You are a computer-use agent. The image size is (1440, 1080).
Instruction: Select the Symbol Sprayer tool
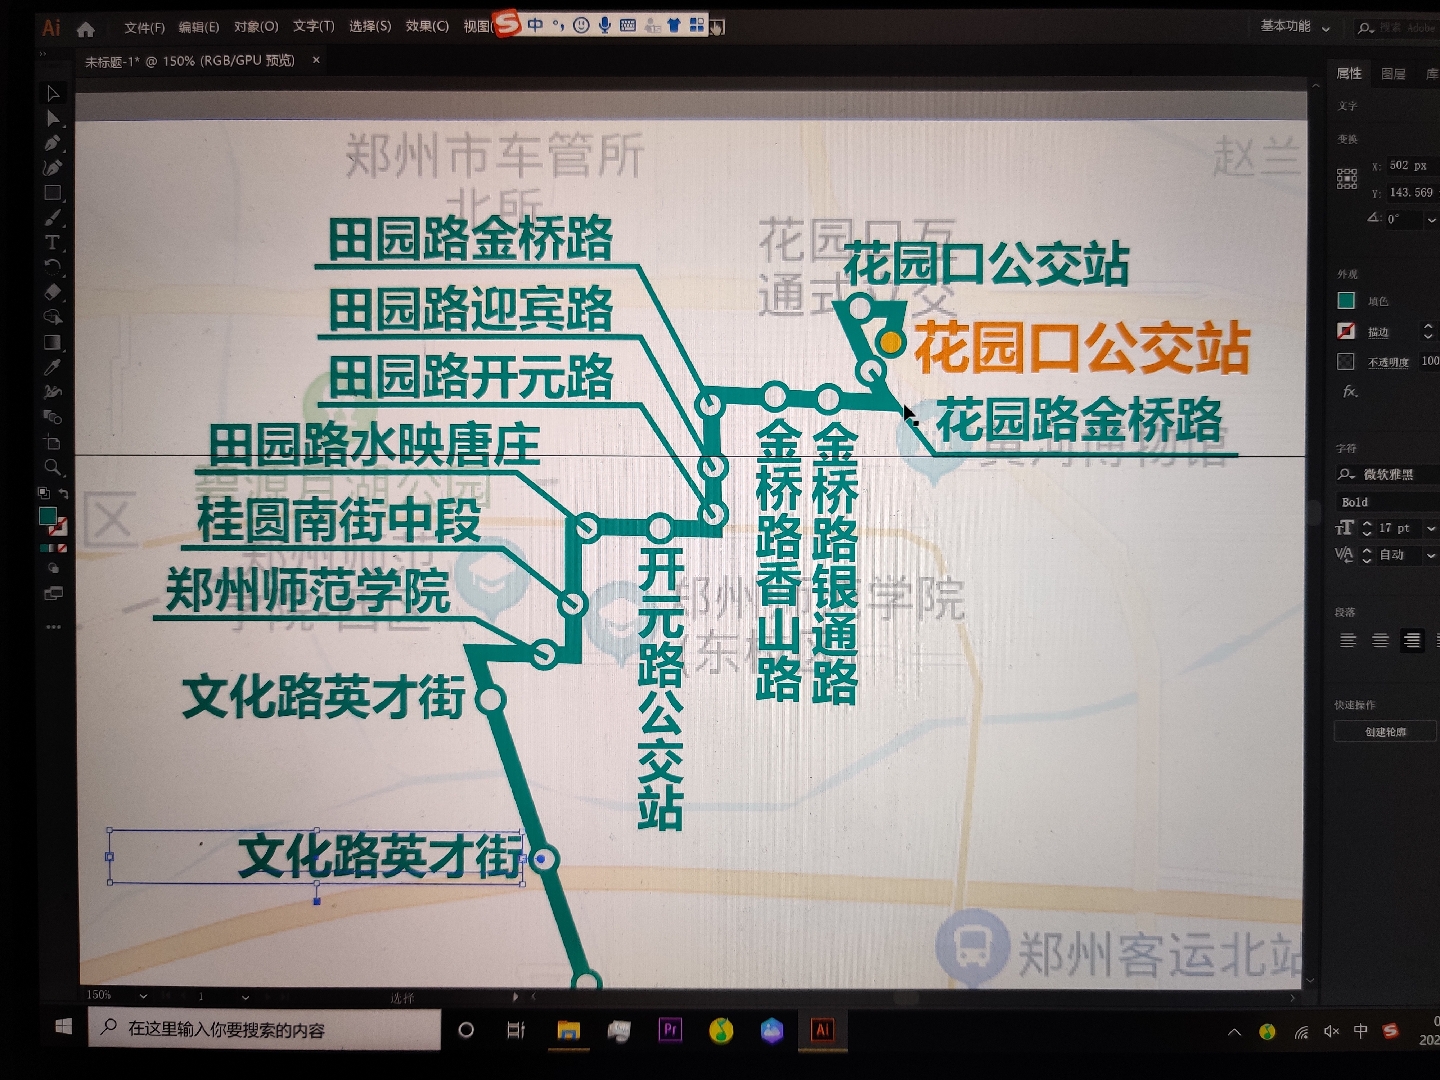[53, 392]
